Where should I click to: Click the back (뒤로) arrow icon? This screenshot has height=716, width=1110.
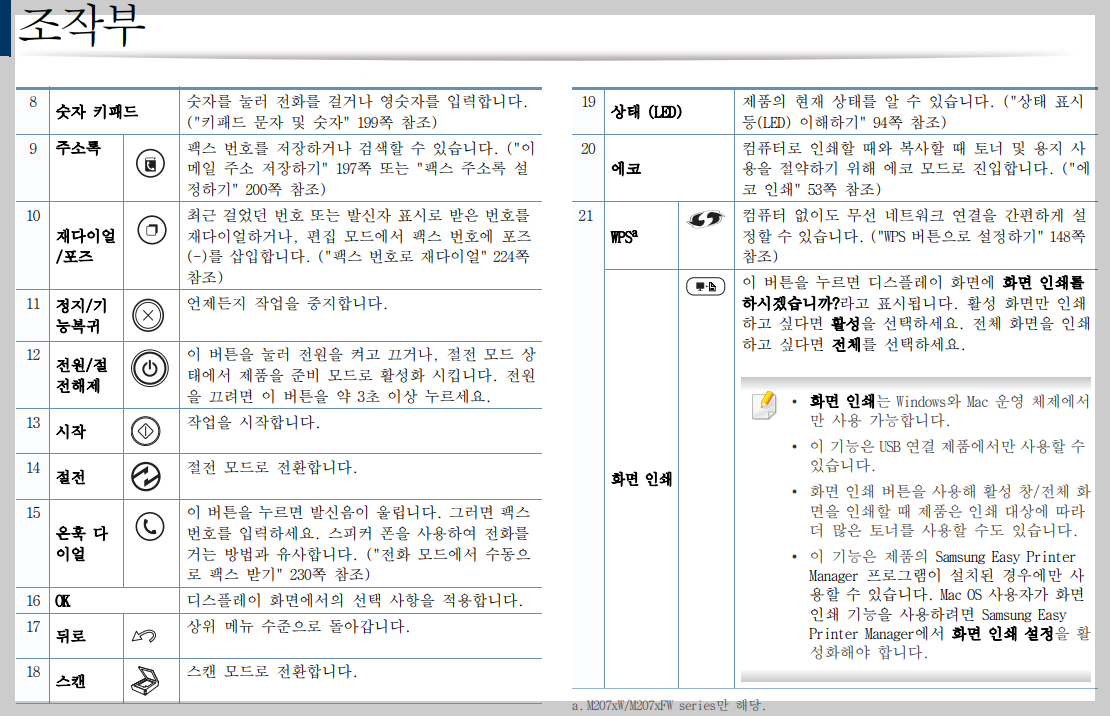[x=144, y=636]
